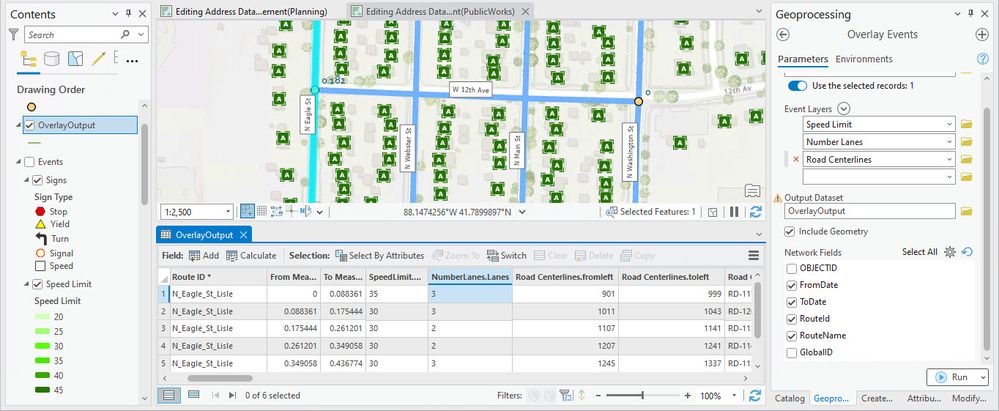This screenshot has width=999, height=411.
Task: Run the Overlay Events tool
Action: click(x=952, y=377)
